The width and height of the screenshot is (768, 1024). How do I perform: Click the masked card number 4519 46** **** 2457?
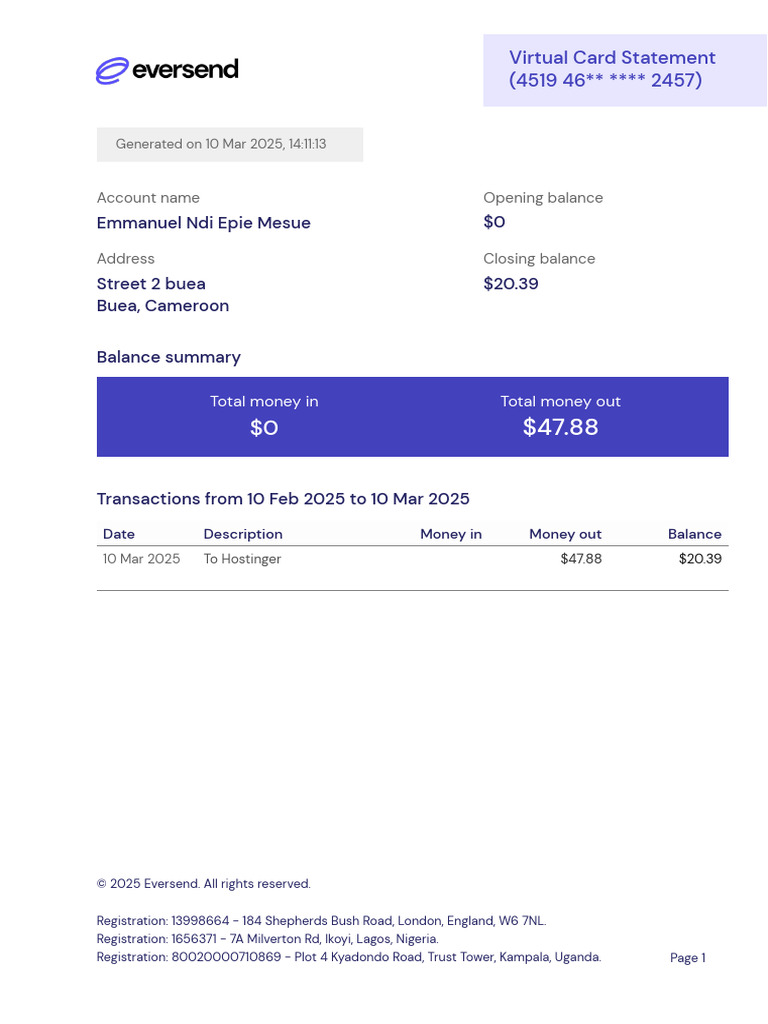(x=605, y=80)
